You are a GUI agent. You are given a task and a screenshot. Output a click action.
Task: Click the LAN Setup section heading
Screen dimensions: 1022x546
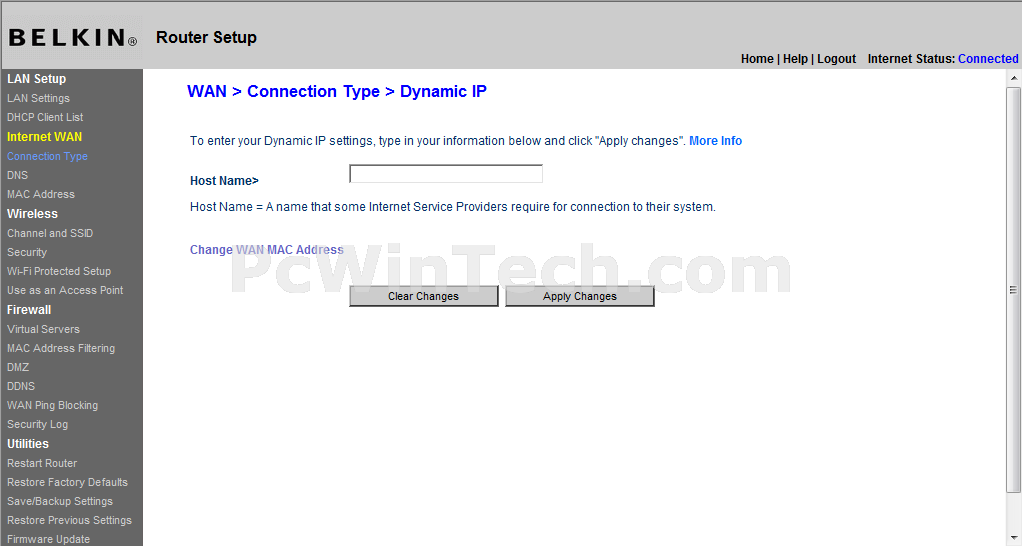36,79
